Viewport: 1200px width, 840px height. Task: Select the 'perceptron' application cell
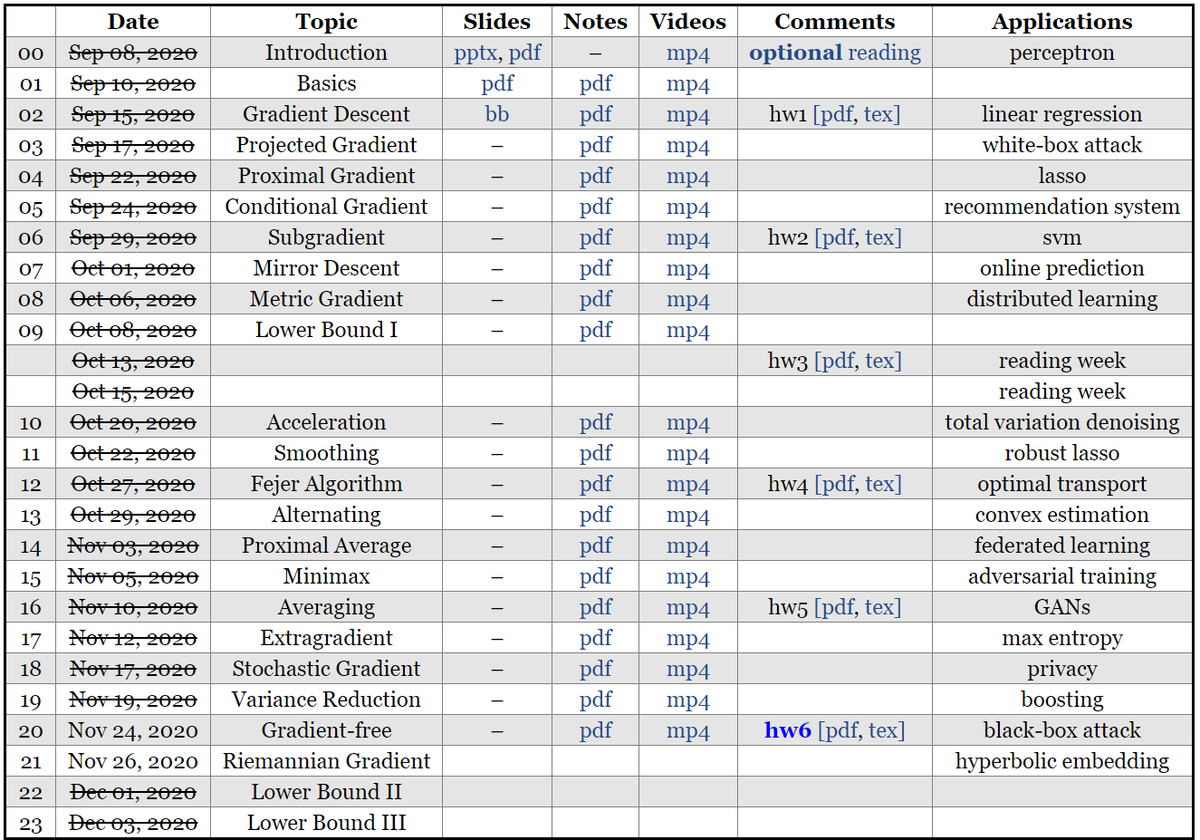point(1062,53)
